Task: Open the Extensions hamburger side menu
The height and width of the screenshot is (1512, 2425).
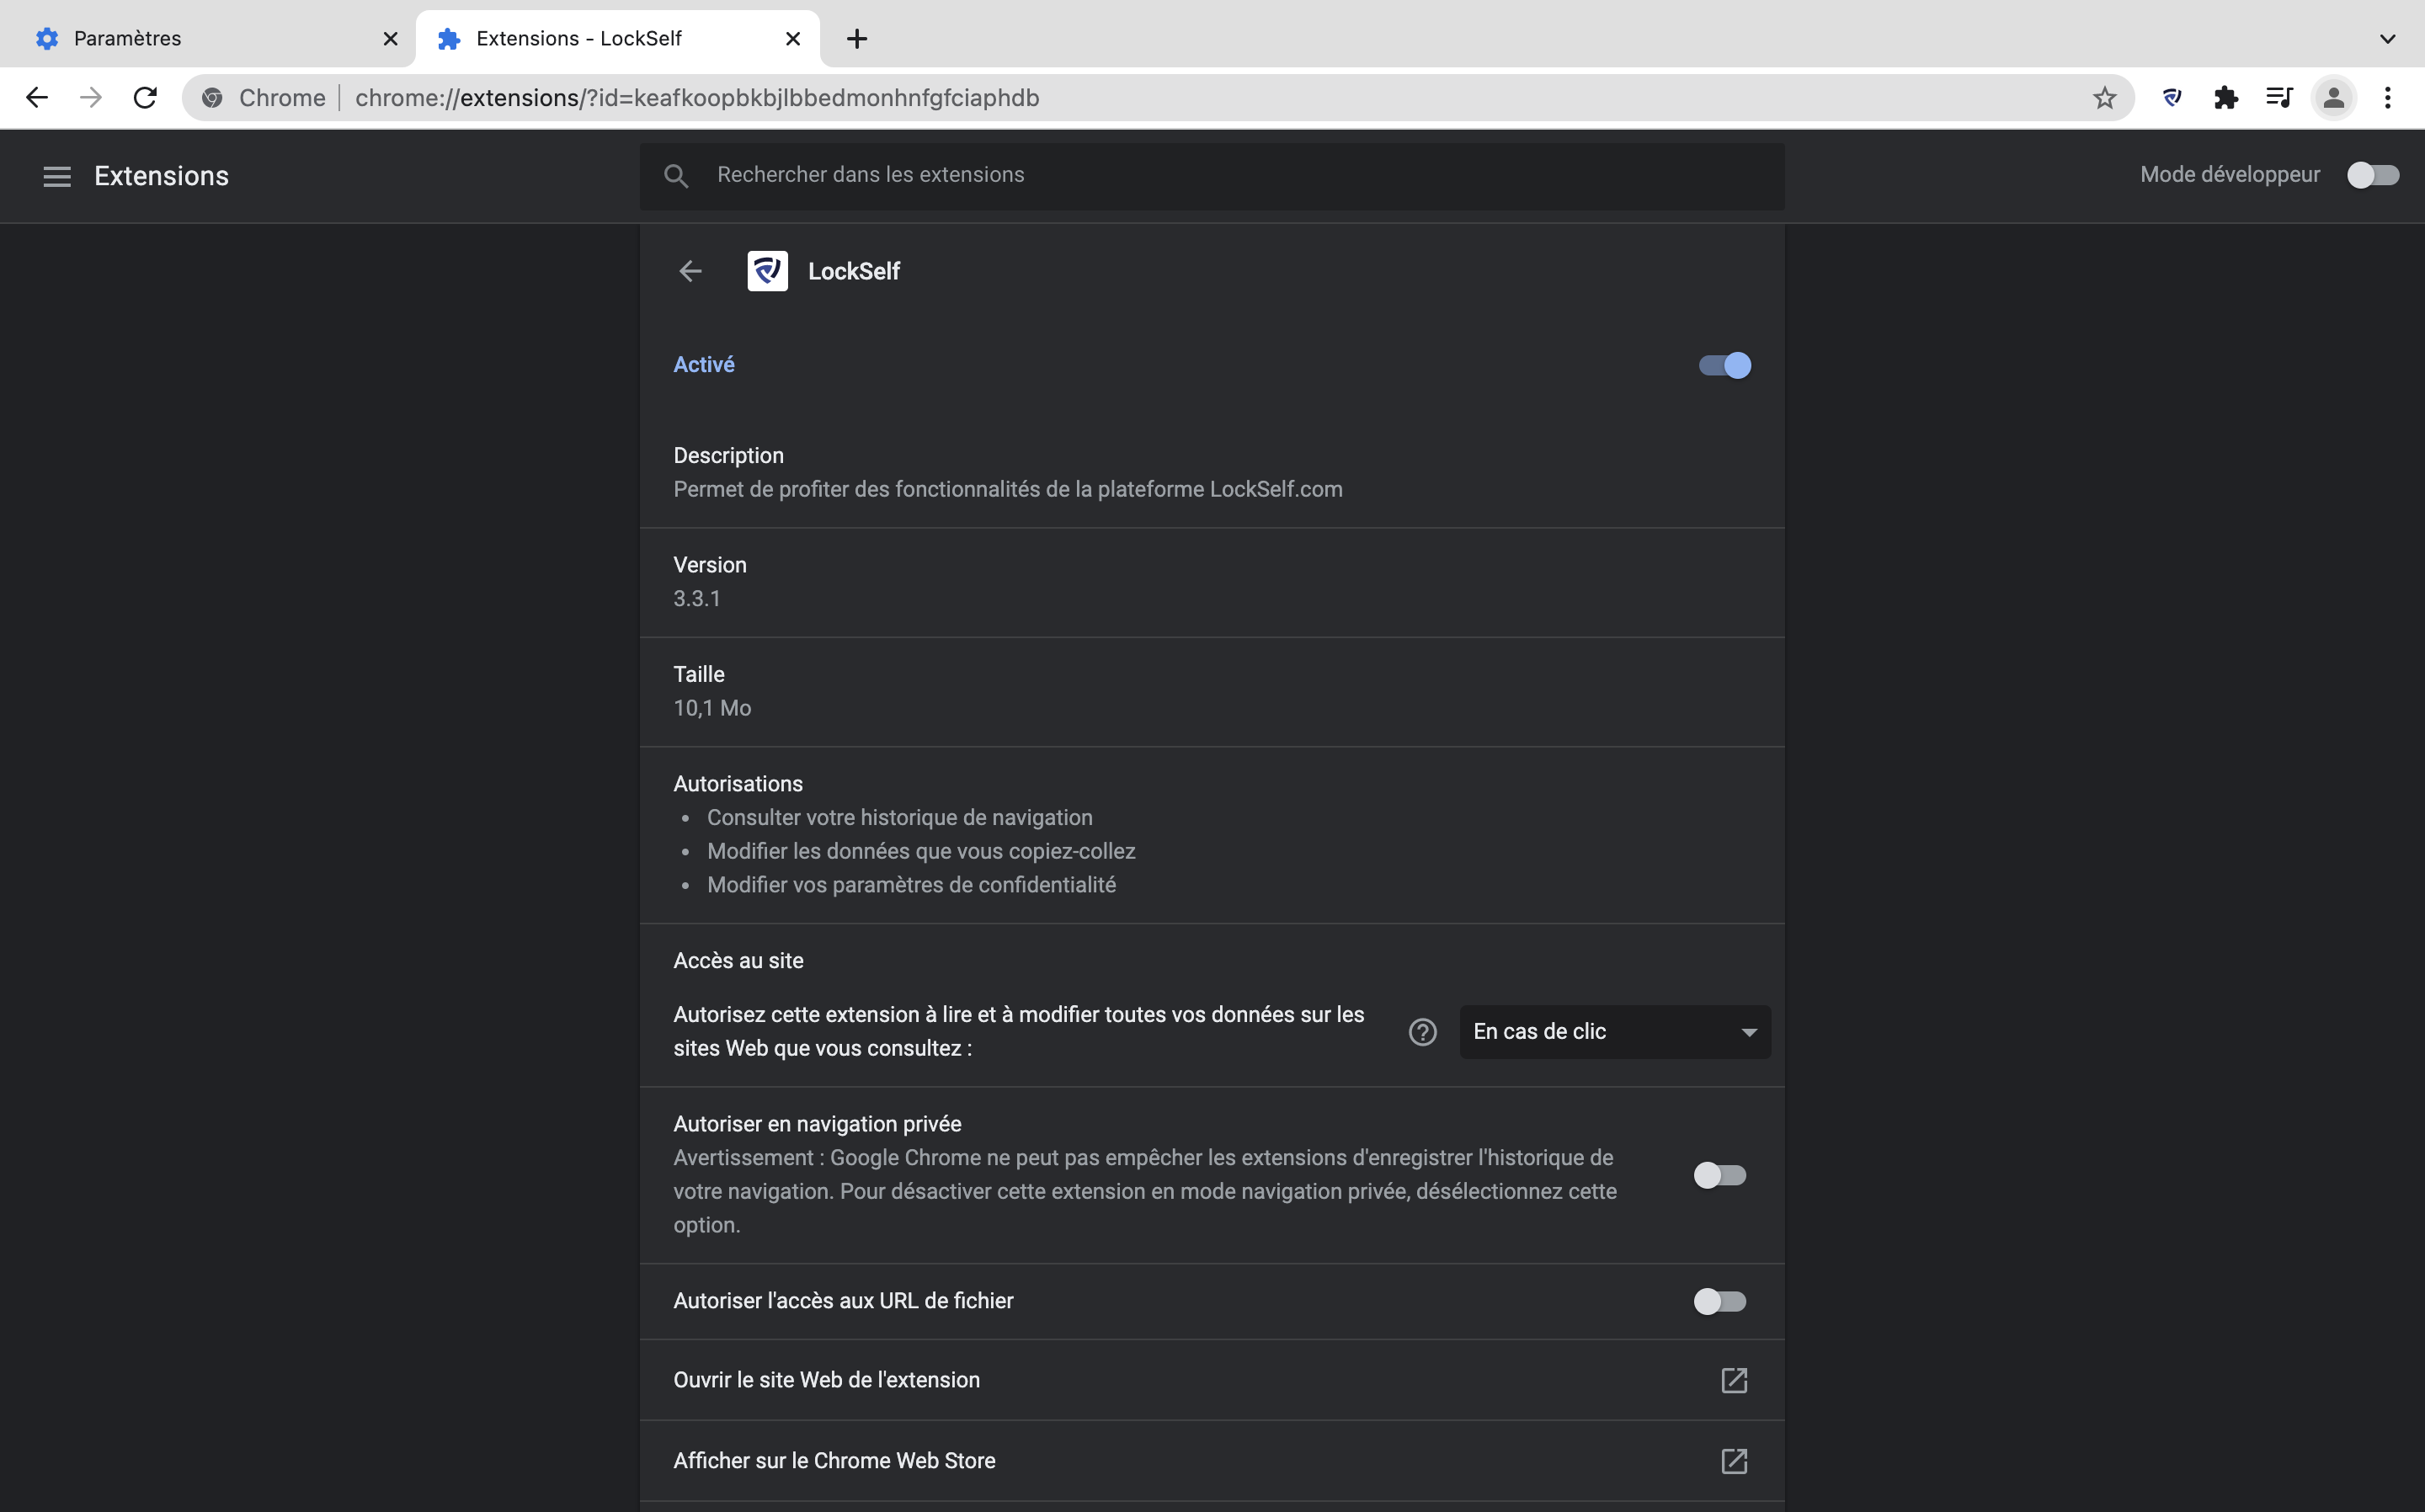Action: [x=57, y=176]
